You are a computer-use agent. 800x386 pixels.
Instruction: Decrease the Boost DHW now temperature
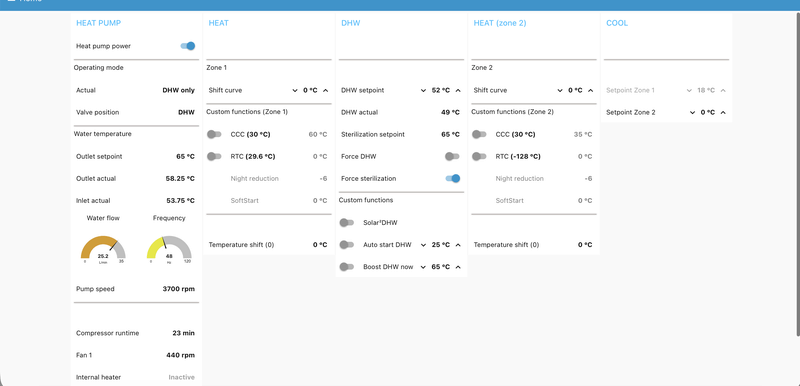click(x=423, y=267)
